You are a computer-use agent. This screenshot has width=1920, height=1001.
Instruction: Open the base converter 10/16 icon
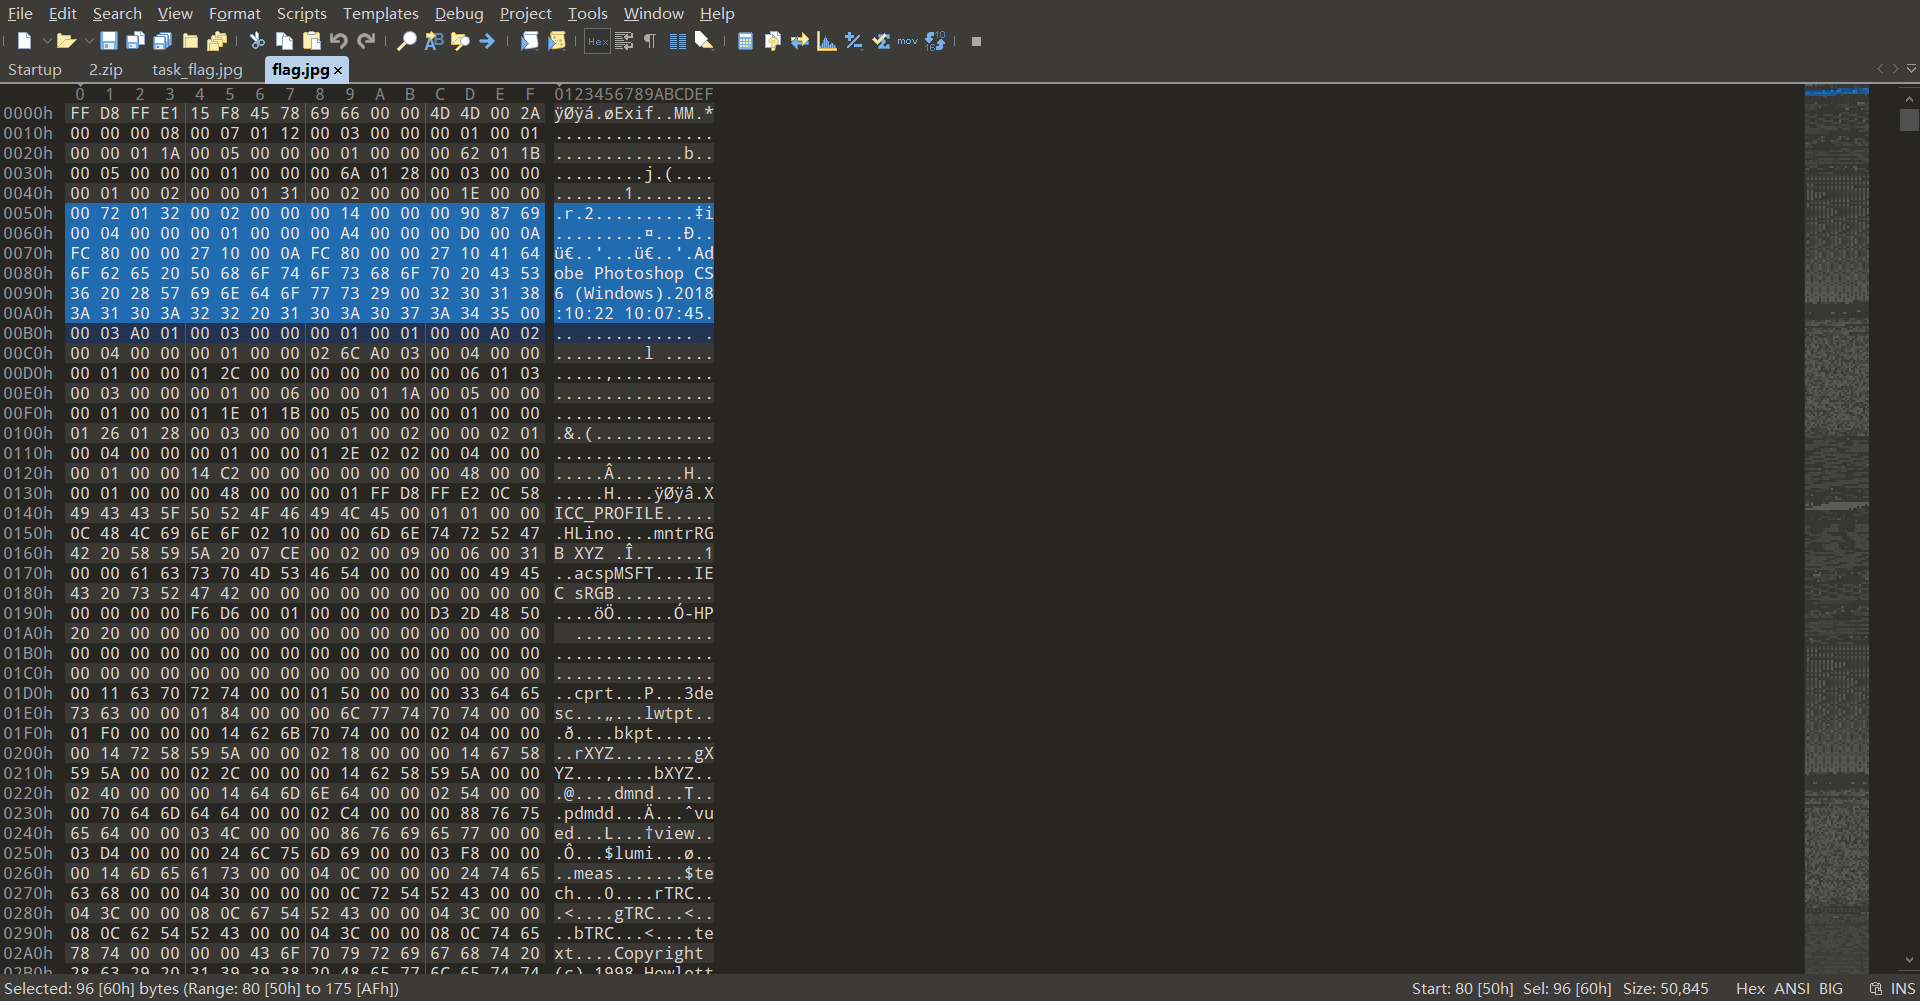pyautogui.click(x=935, y=41)
